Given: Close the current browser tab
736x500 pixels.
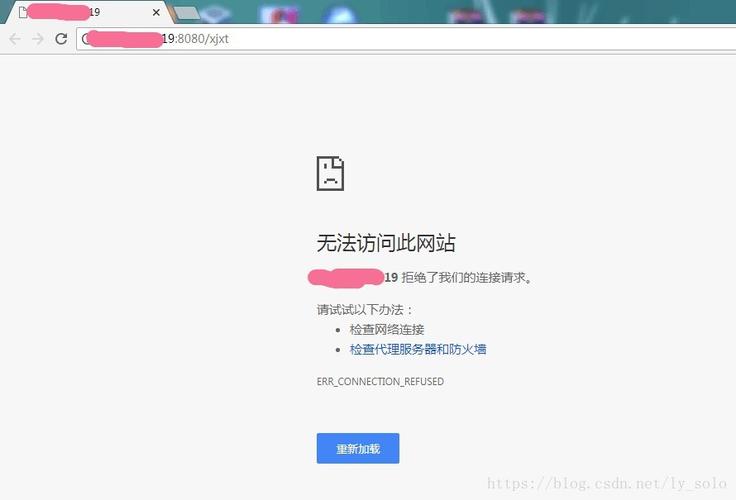Looking at the screenshot, I should [x=156, y=12].
